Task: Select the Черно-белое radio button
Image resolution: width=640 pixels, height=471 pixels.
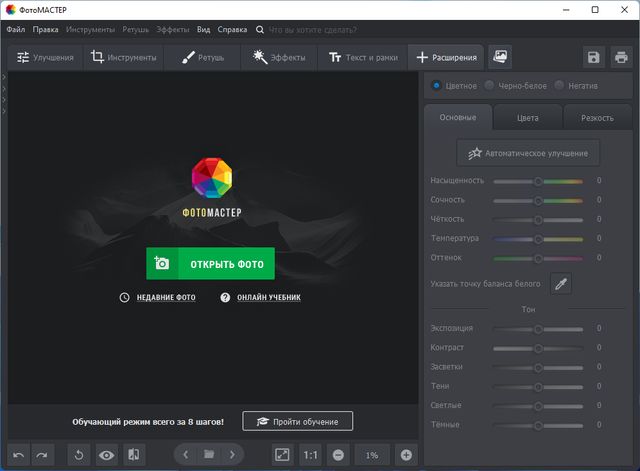Action: point(490,86)
